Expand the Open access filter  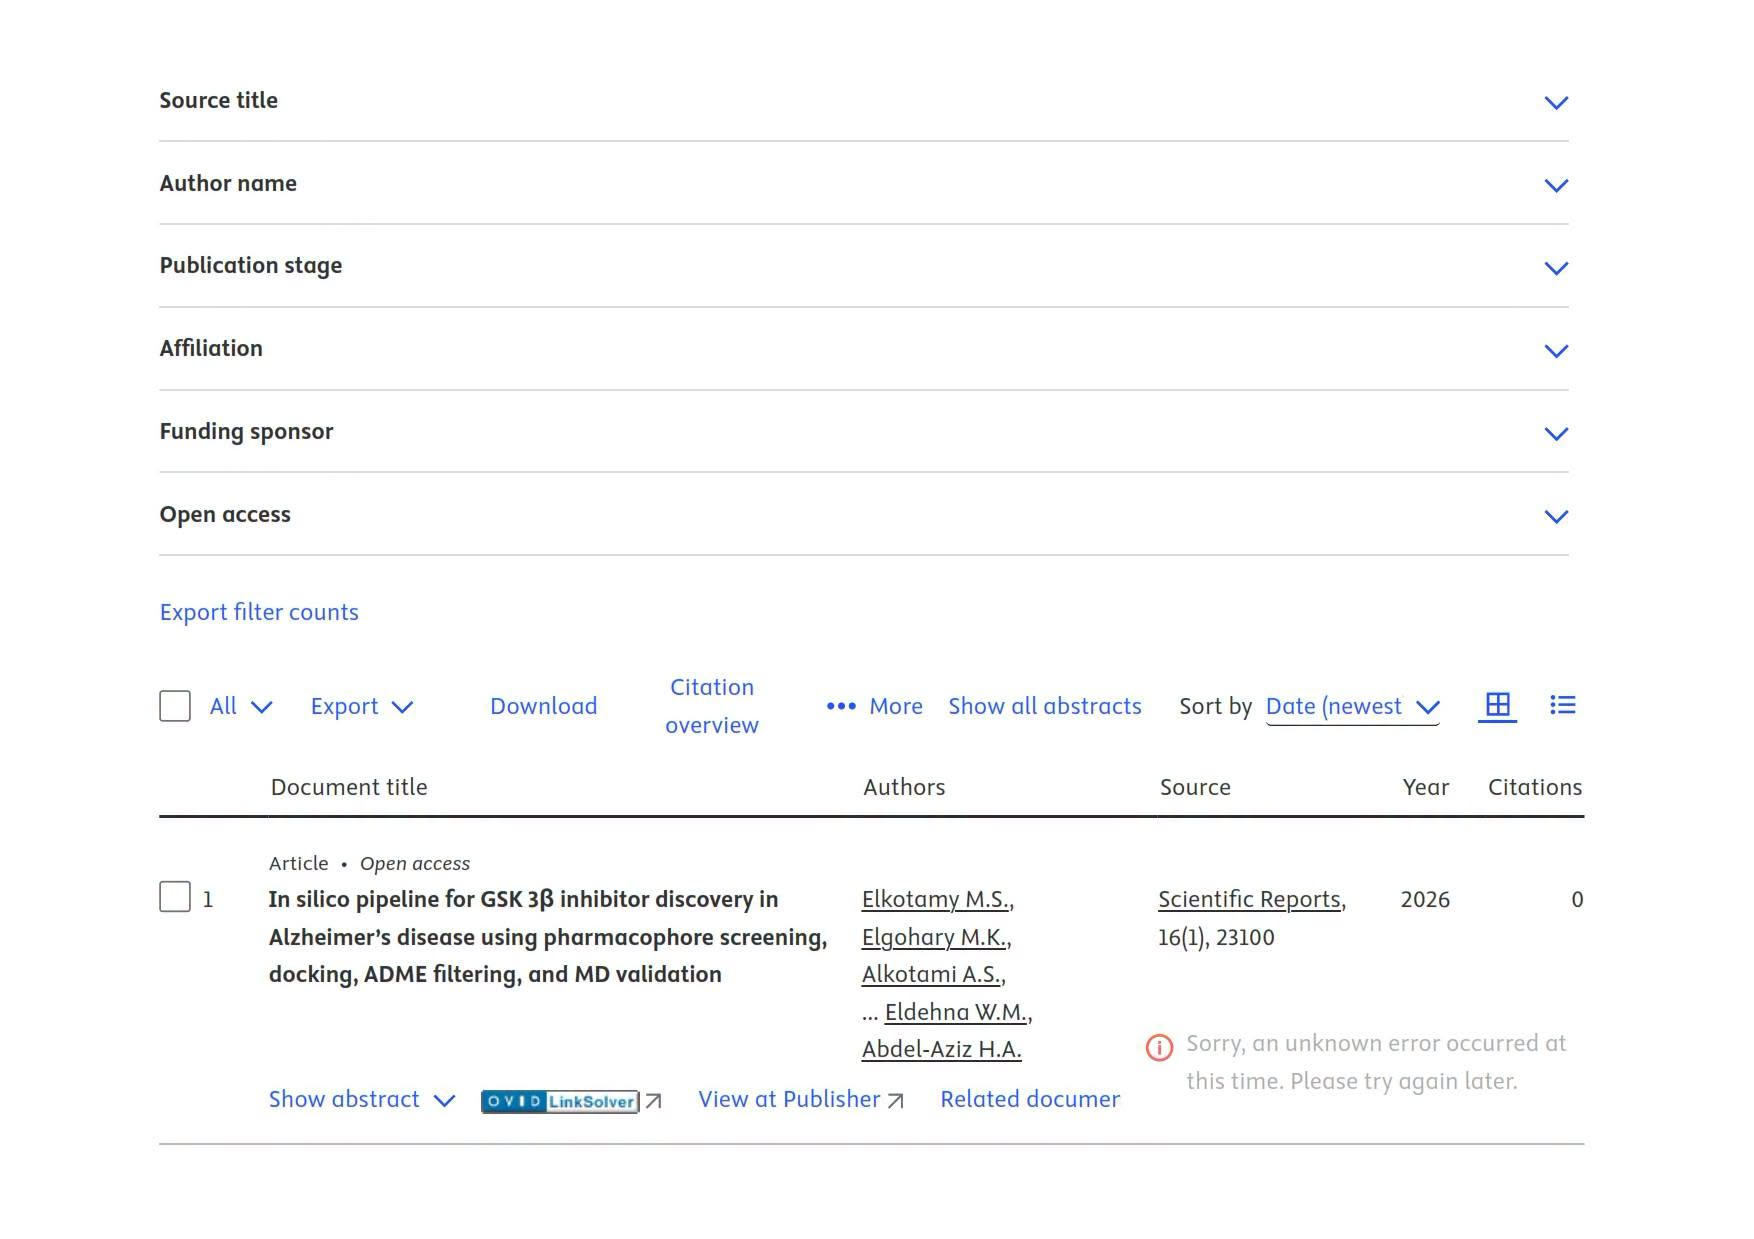pyautogui.click(x=864, y=515)
